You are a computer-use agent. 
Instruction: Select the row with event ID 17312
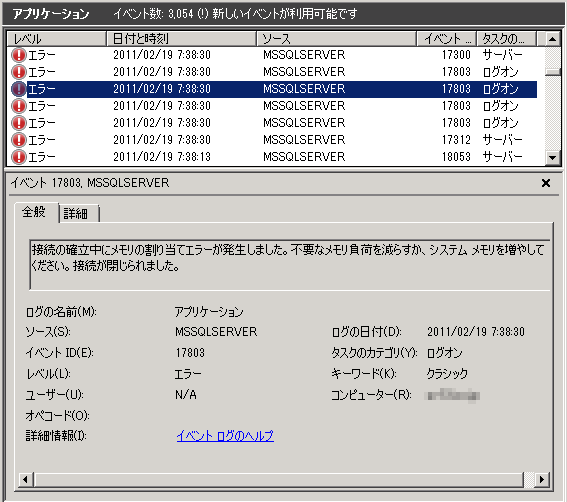pos(275,140)
